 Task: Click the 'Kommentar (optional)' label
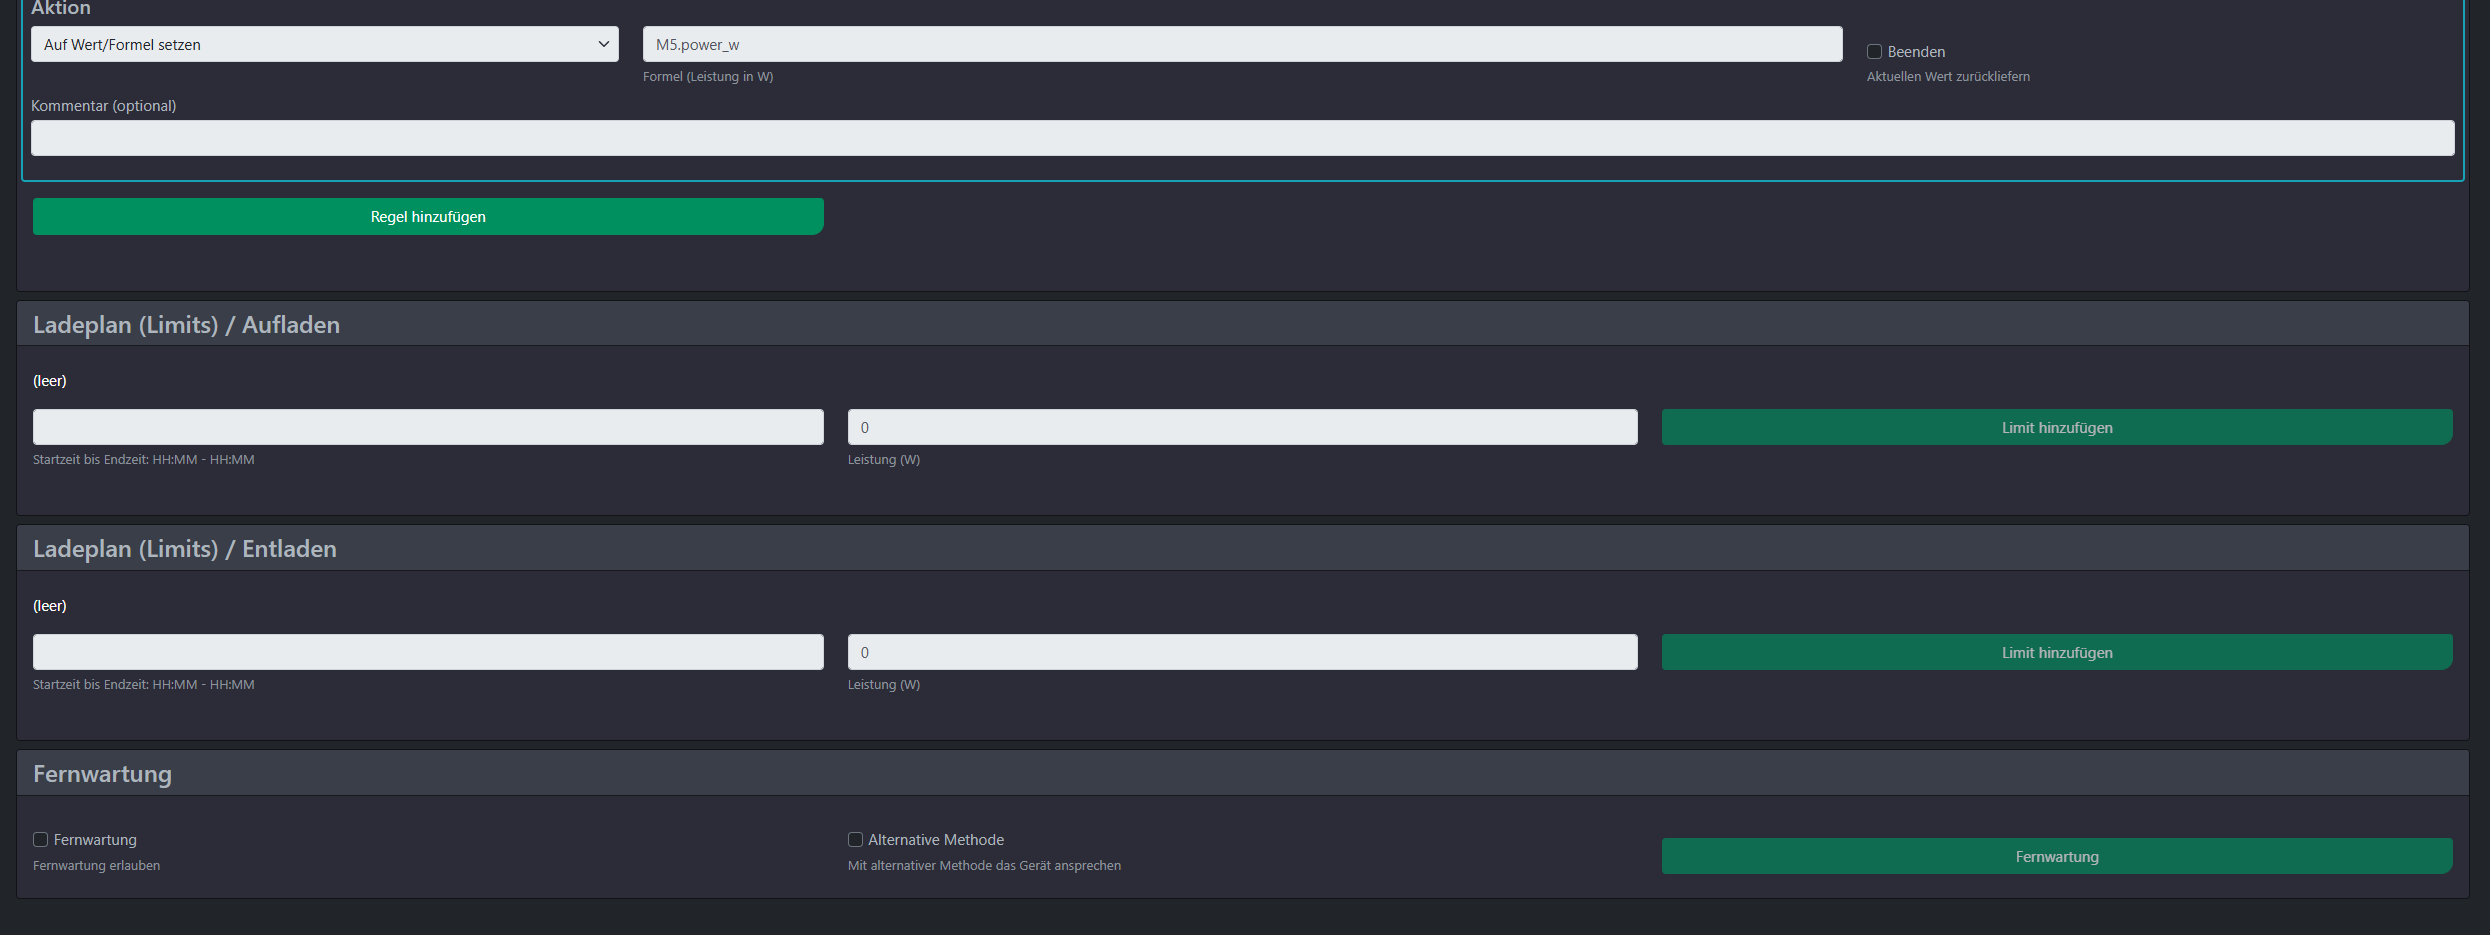(x=103, y=106)
